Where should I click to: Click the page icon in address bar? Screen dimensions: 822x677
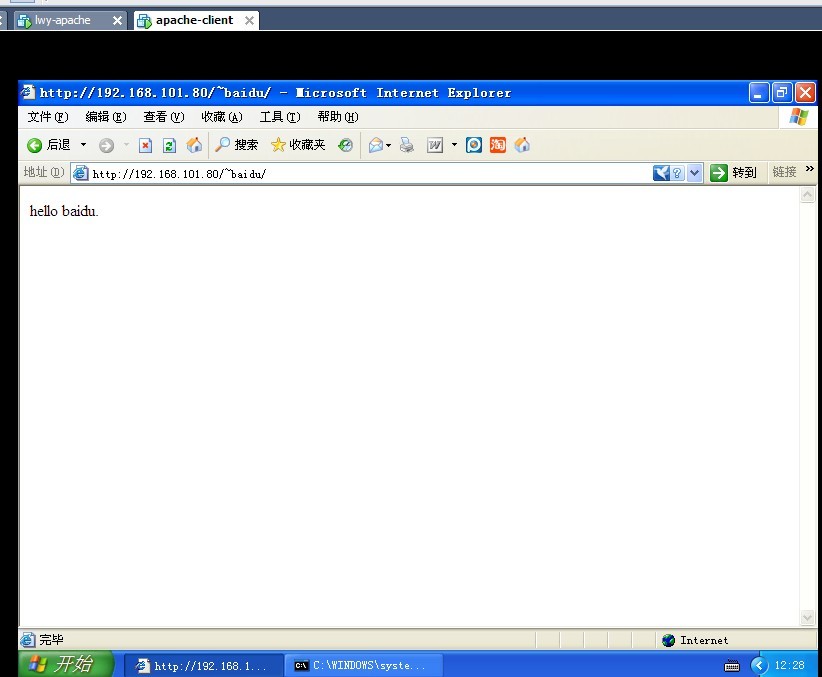[80, 173]
